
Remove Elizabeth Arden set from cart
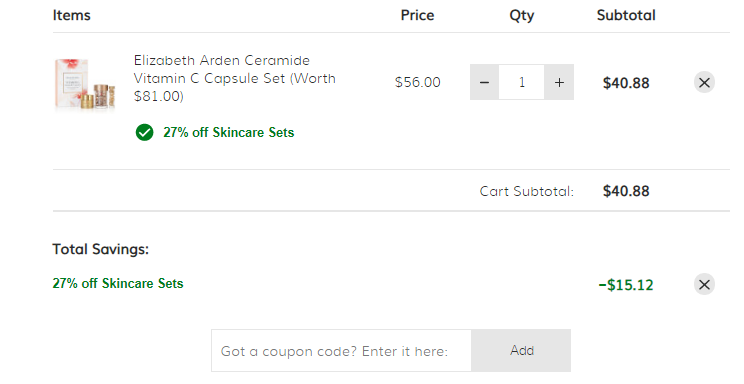pyautogui.click(x=704, y=83)
